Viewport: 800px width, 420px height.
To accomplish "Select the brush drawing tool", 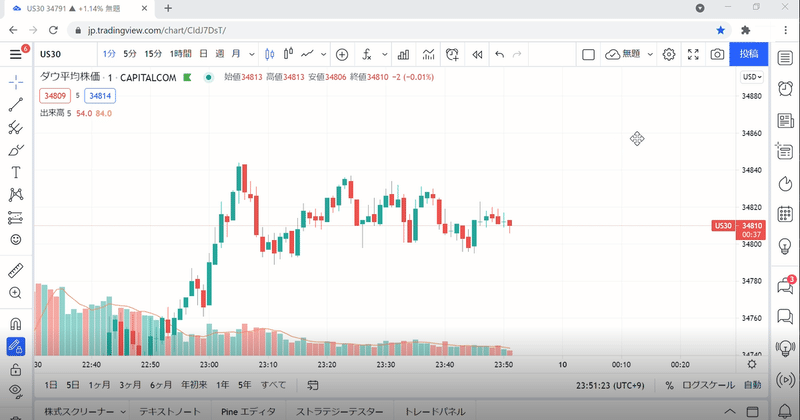I will pos(16,150).
